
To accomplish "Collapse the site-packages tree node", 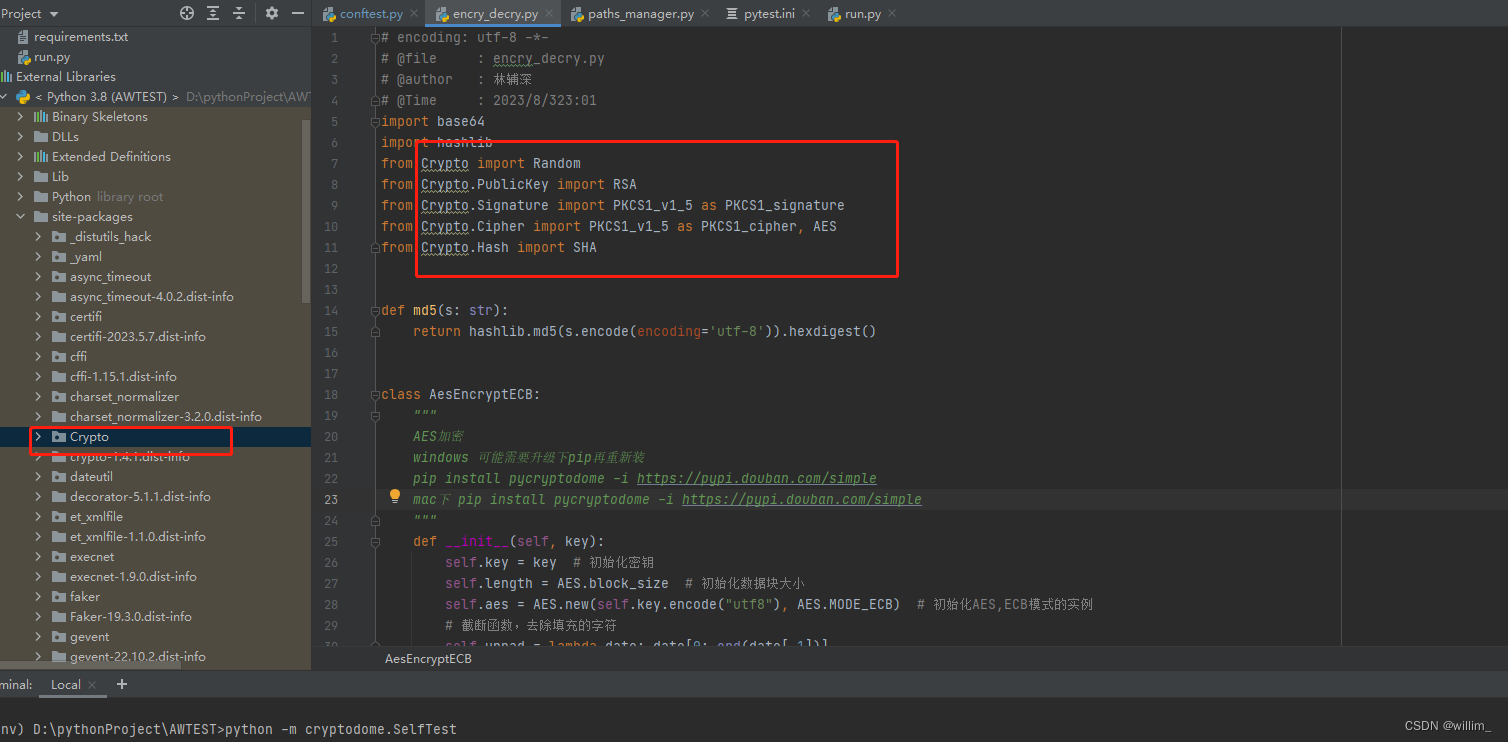I will (20, 216).
